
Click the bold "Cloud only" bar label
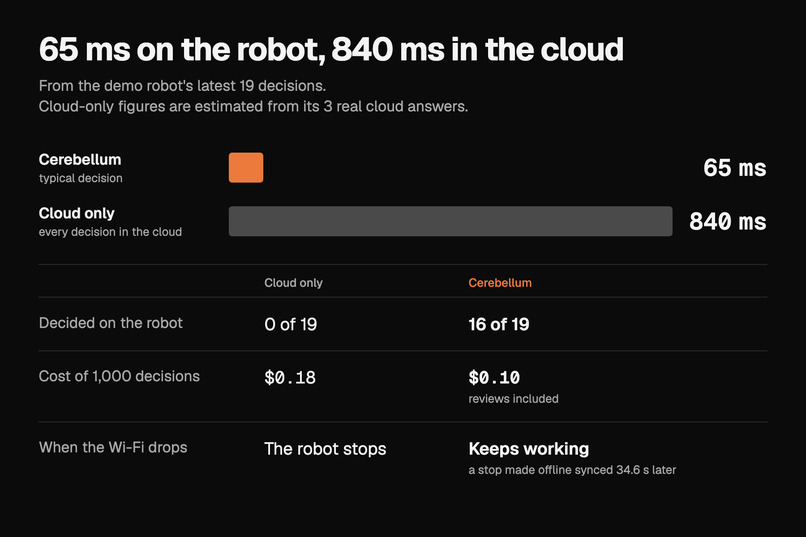coord(77,213)
